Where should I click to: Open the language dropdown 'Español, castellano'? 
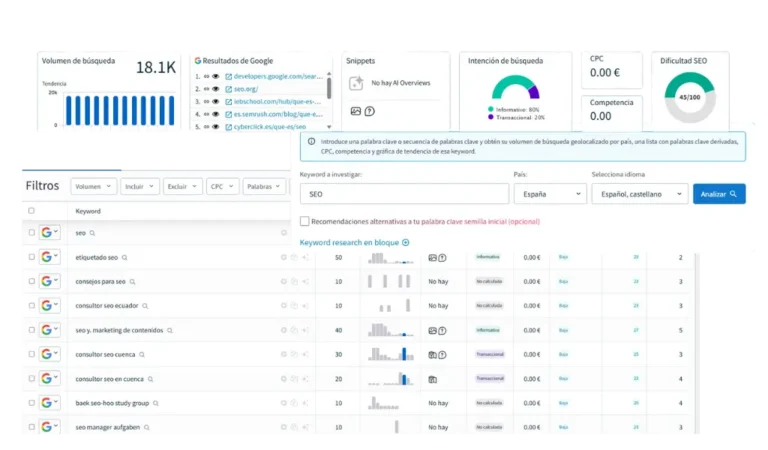point(639,194)
